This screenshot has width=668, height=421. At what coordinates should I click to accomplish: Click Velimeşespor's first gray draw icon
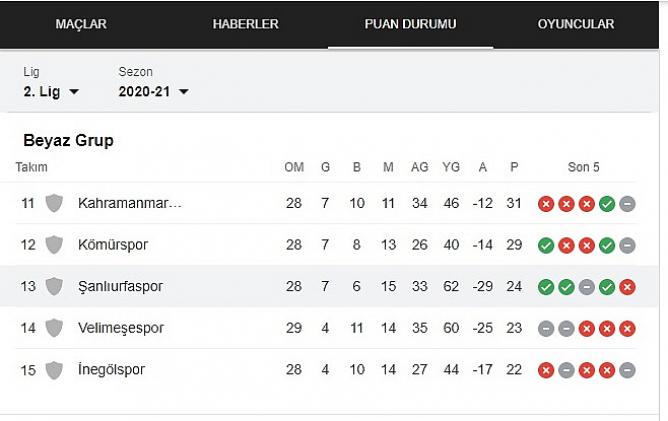546,329
